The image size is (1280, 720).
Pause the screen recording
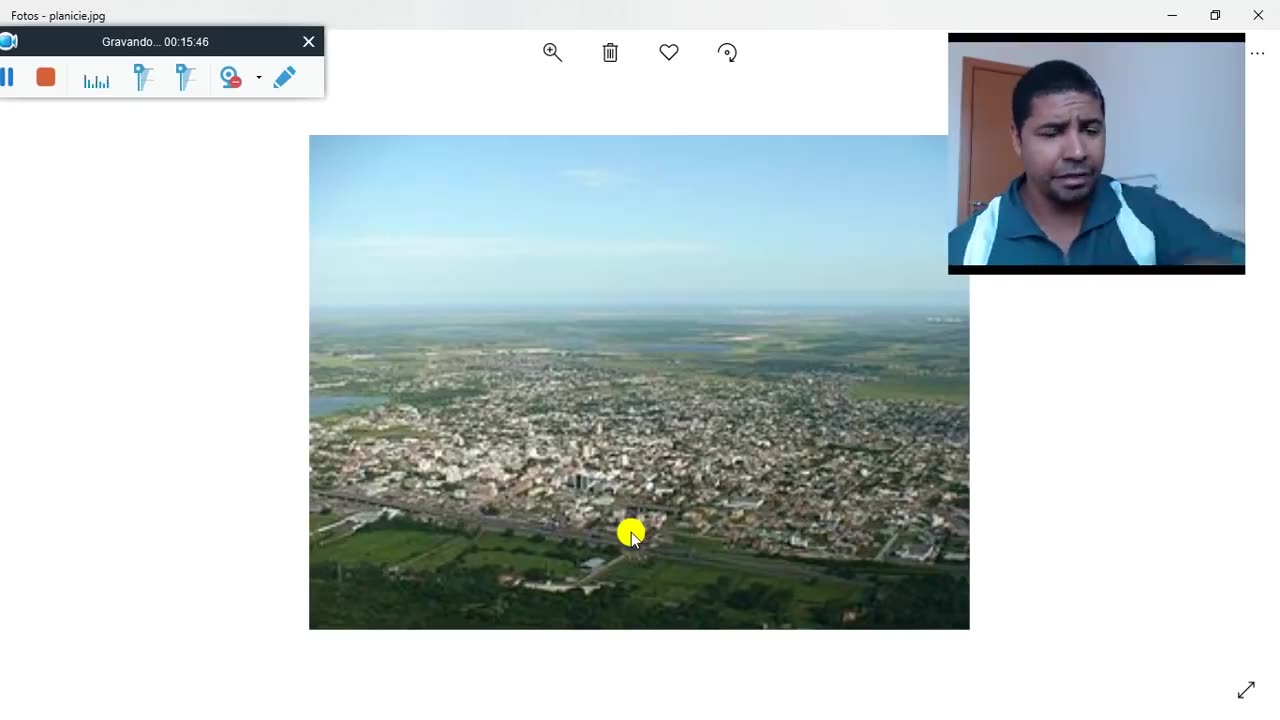tap(6, 77)
